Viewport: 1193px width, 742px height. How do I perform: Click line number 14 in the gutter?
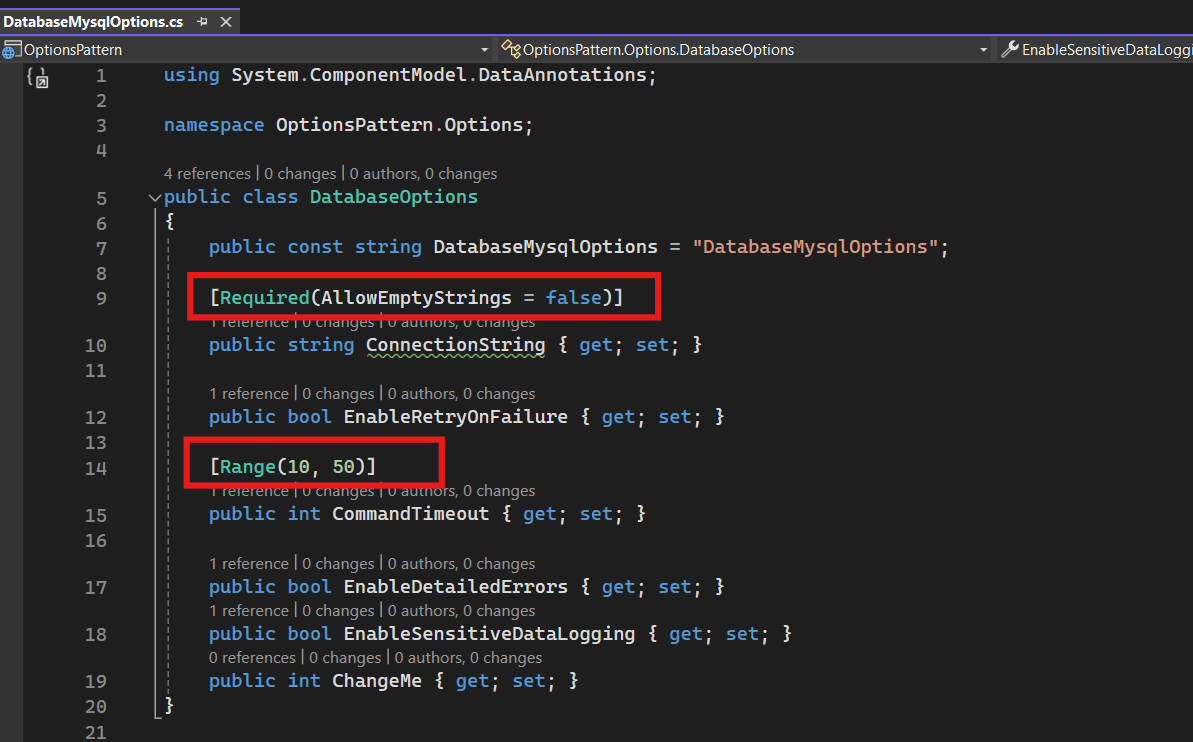pos(95,468)
